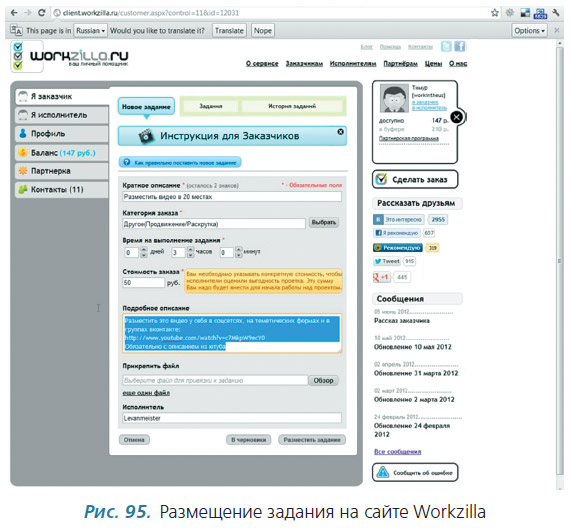Click the 'Все сообщения' link

point(398,452)
